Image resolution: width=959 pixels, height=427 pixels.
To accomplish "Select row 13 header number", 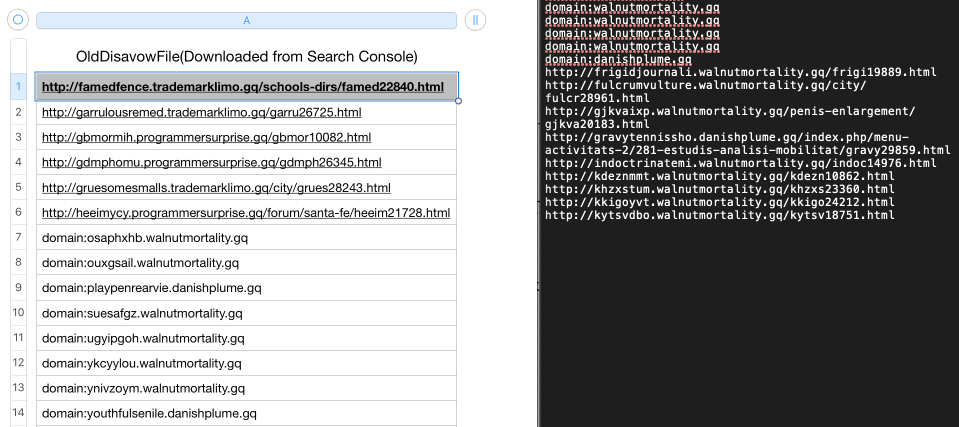I will [x=18, y=388].
